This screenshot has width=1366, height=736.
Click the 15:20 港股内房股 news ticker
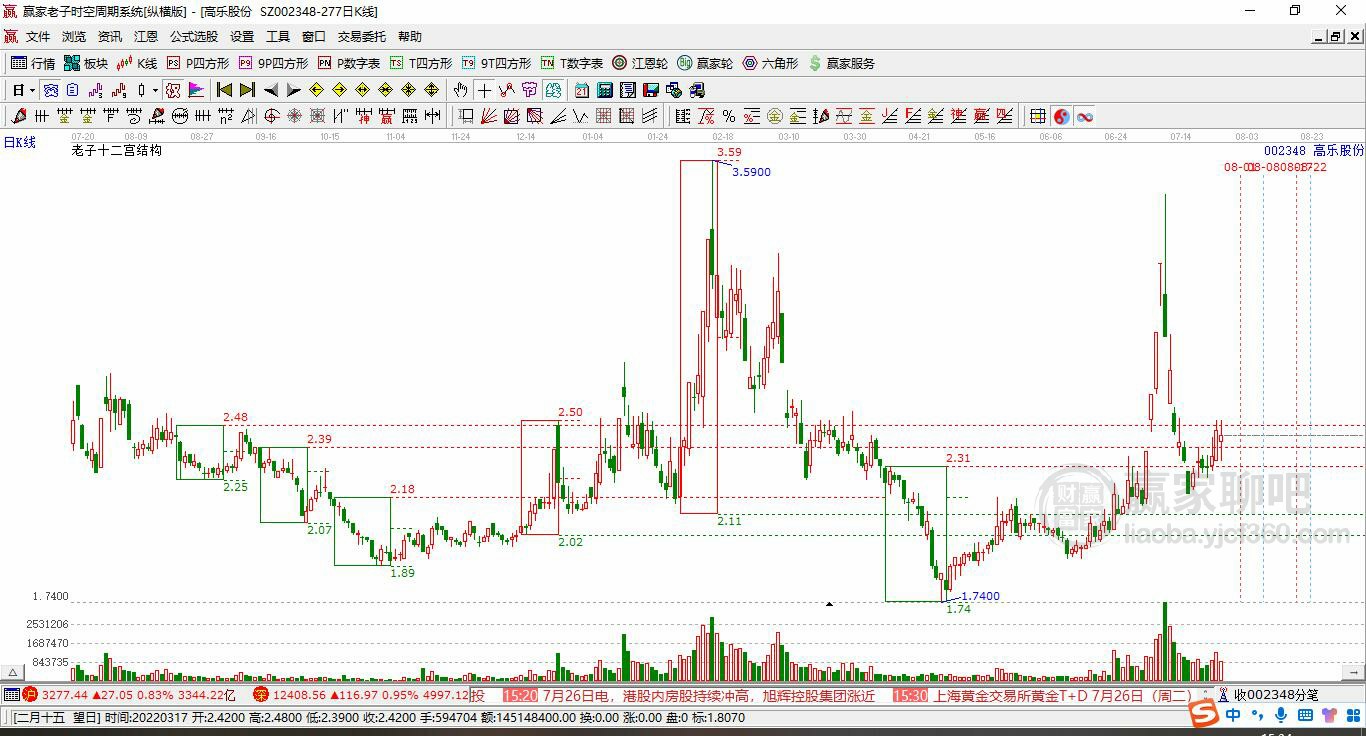[689, 695]
